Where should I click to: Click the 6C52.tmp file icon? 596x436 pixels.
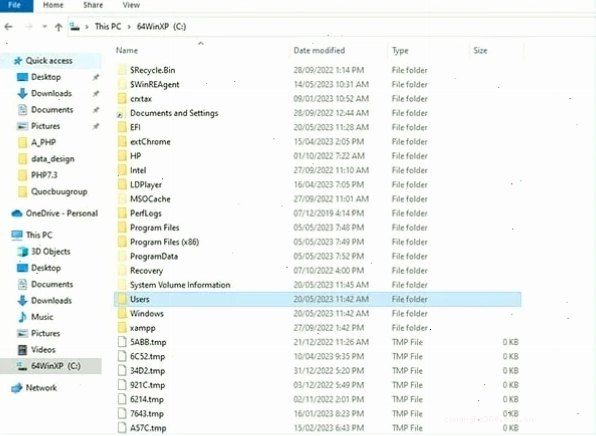122,357
